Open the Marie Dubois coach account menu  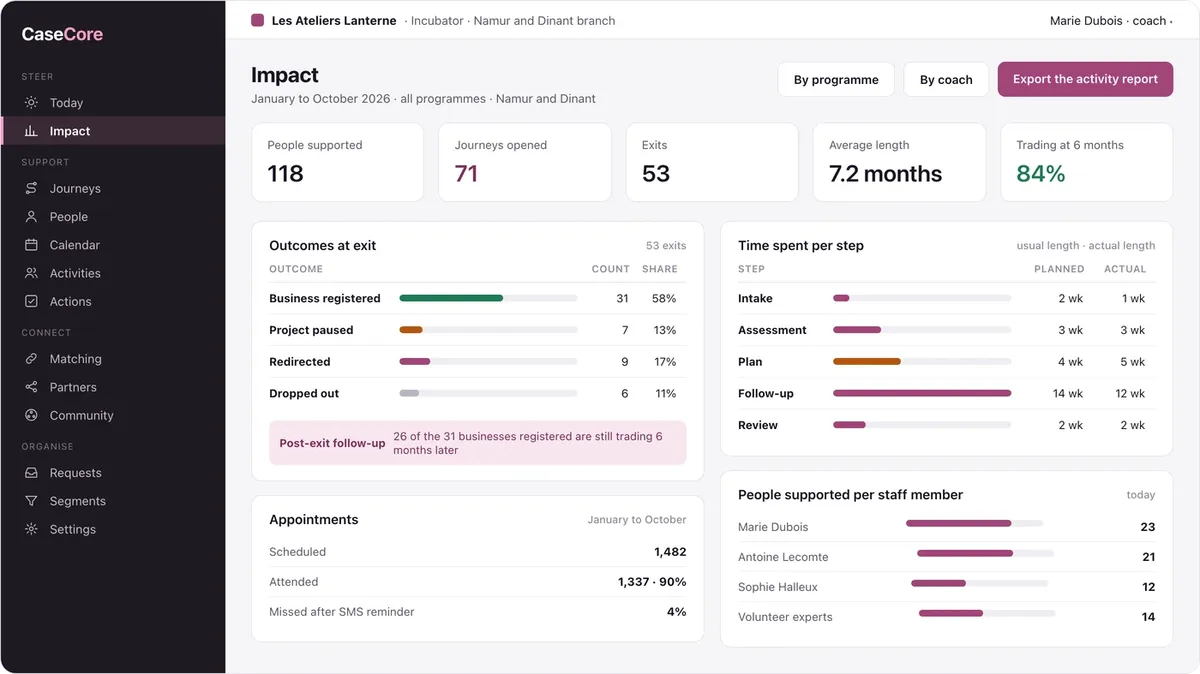pyautogui.click(x=1110, y=20)
